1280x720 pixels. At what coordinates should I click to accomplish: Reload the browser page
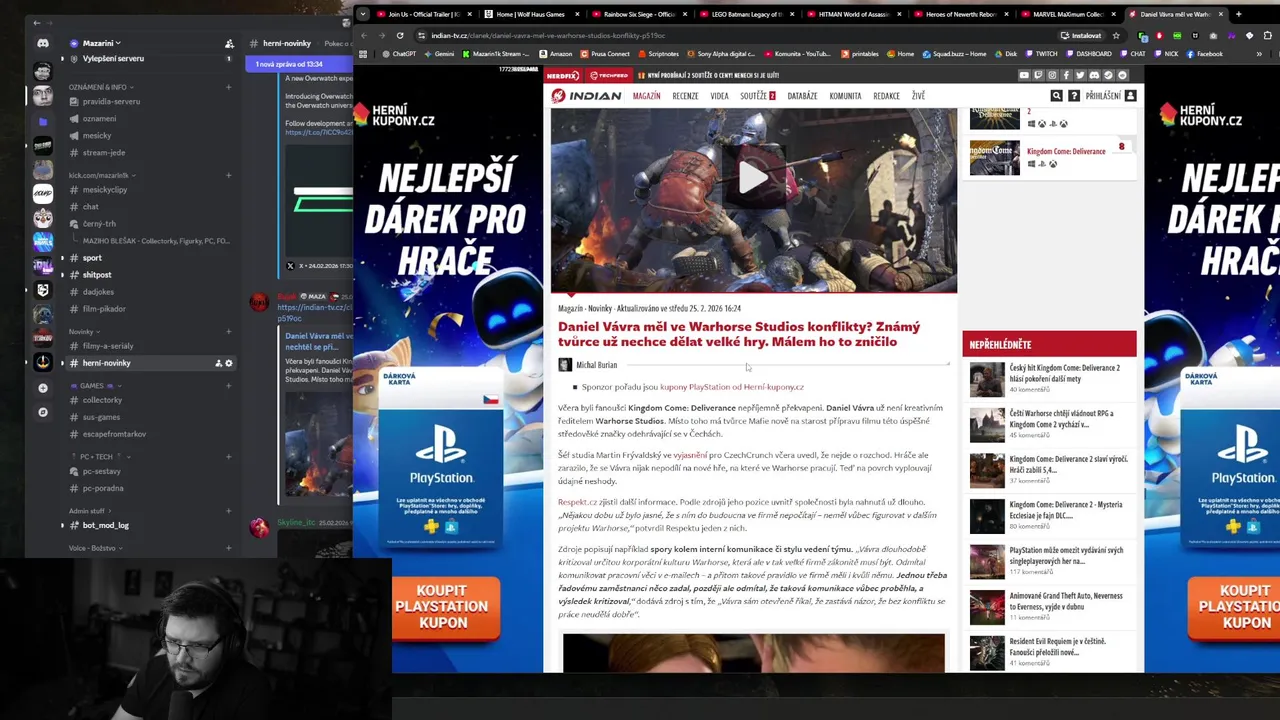click(x=400, y=35)
